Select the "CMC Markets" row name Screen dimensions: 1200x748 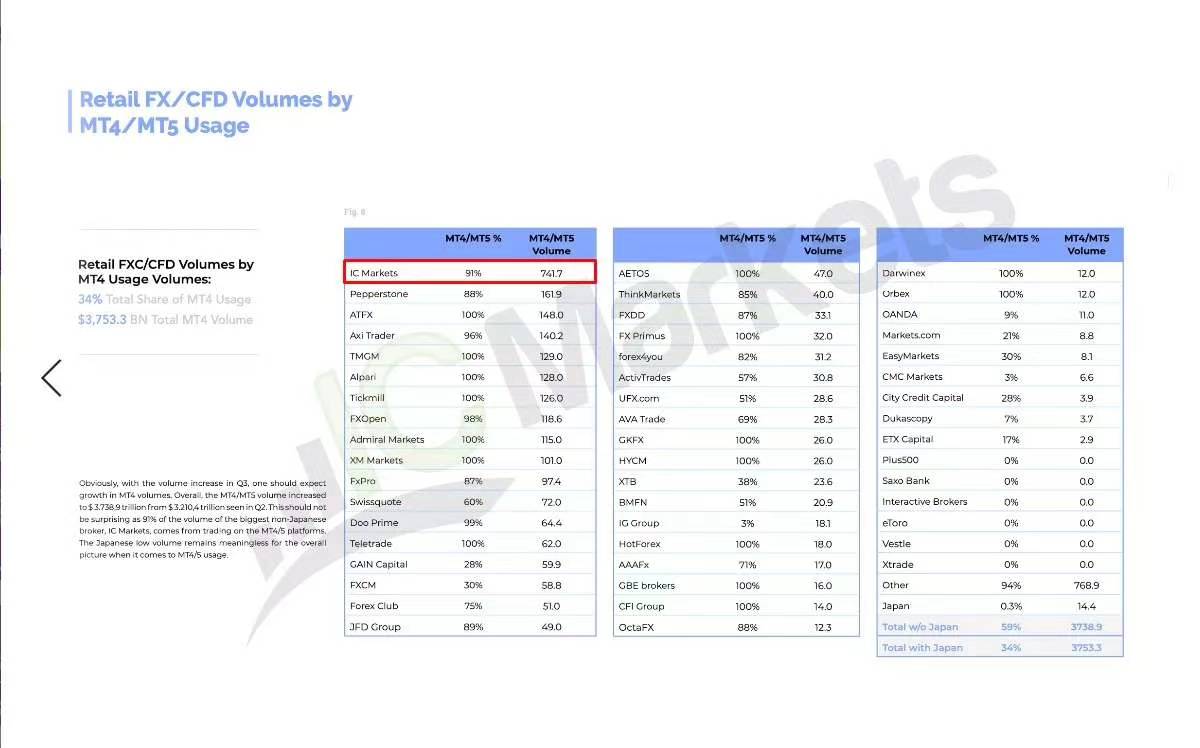click(x=912, y=377)
